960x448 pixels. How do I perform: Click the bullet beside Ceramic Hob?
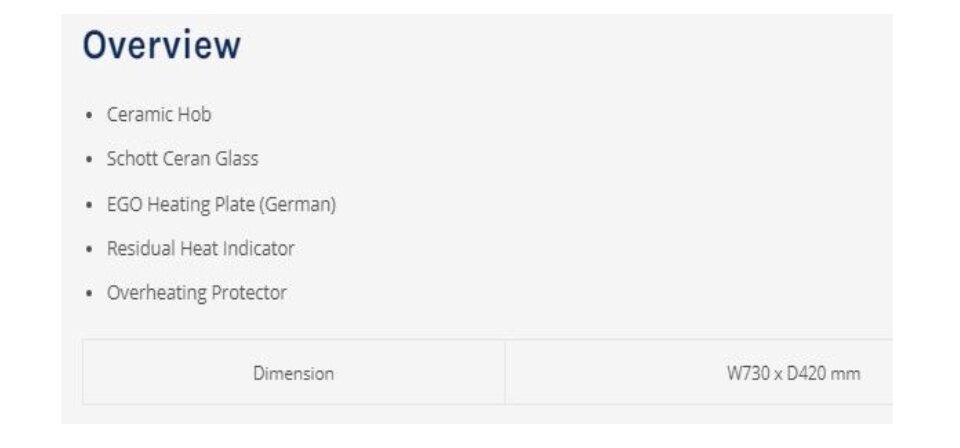coord(90,115)
